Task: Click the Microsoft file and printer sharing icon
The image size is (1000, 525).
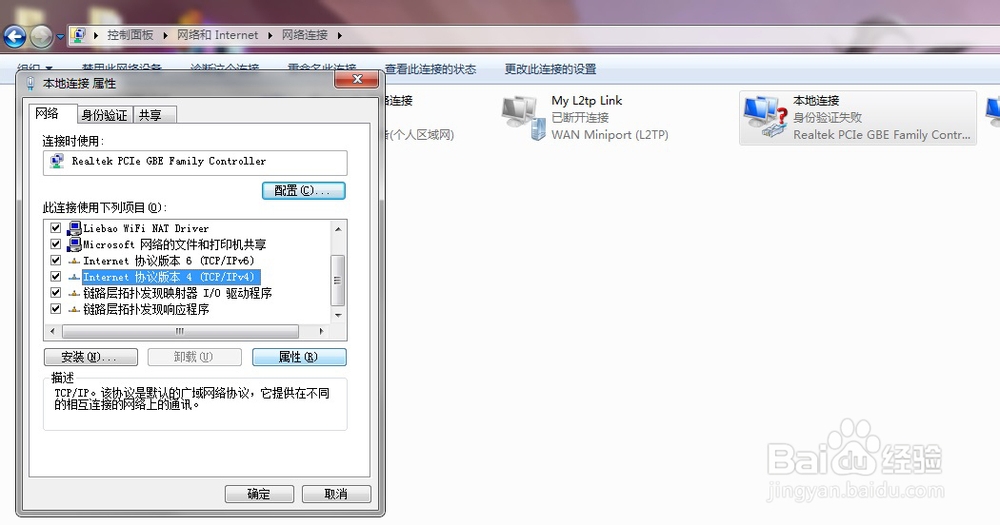Action: tap(74, 244)
